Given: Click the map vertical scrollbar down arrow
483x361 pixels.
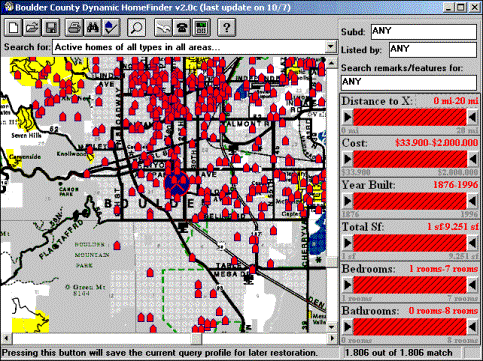Looking at the screenshot, I should 332,327.
